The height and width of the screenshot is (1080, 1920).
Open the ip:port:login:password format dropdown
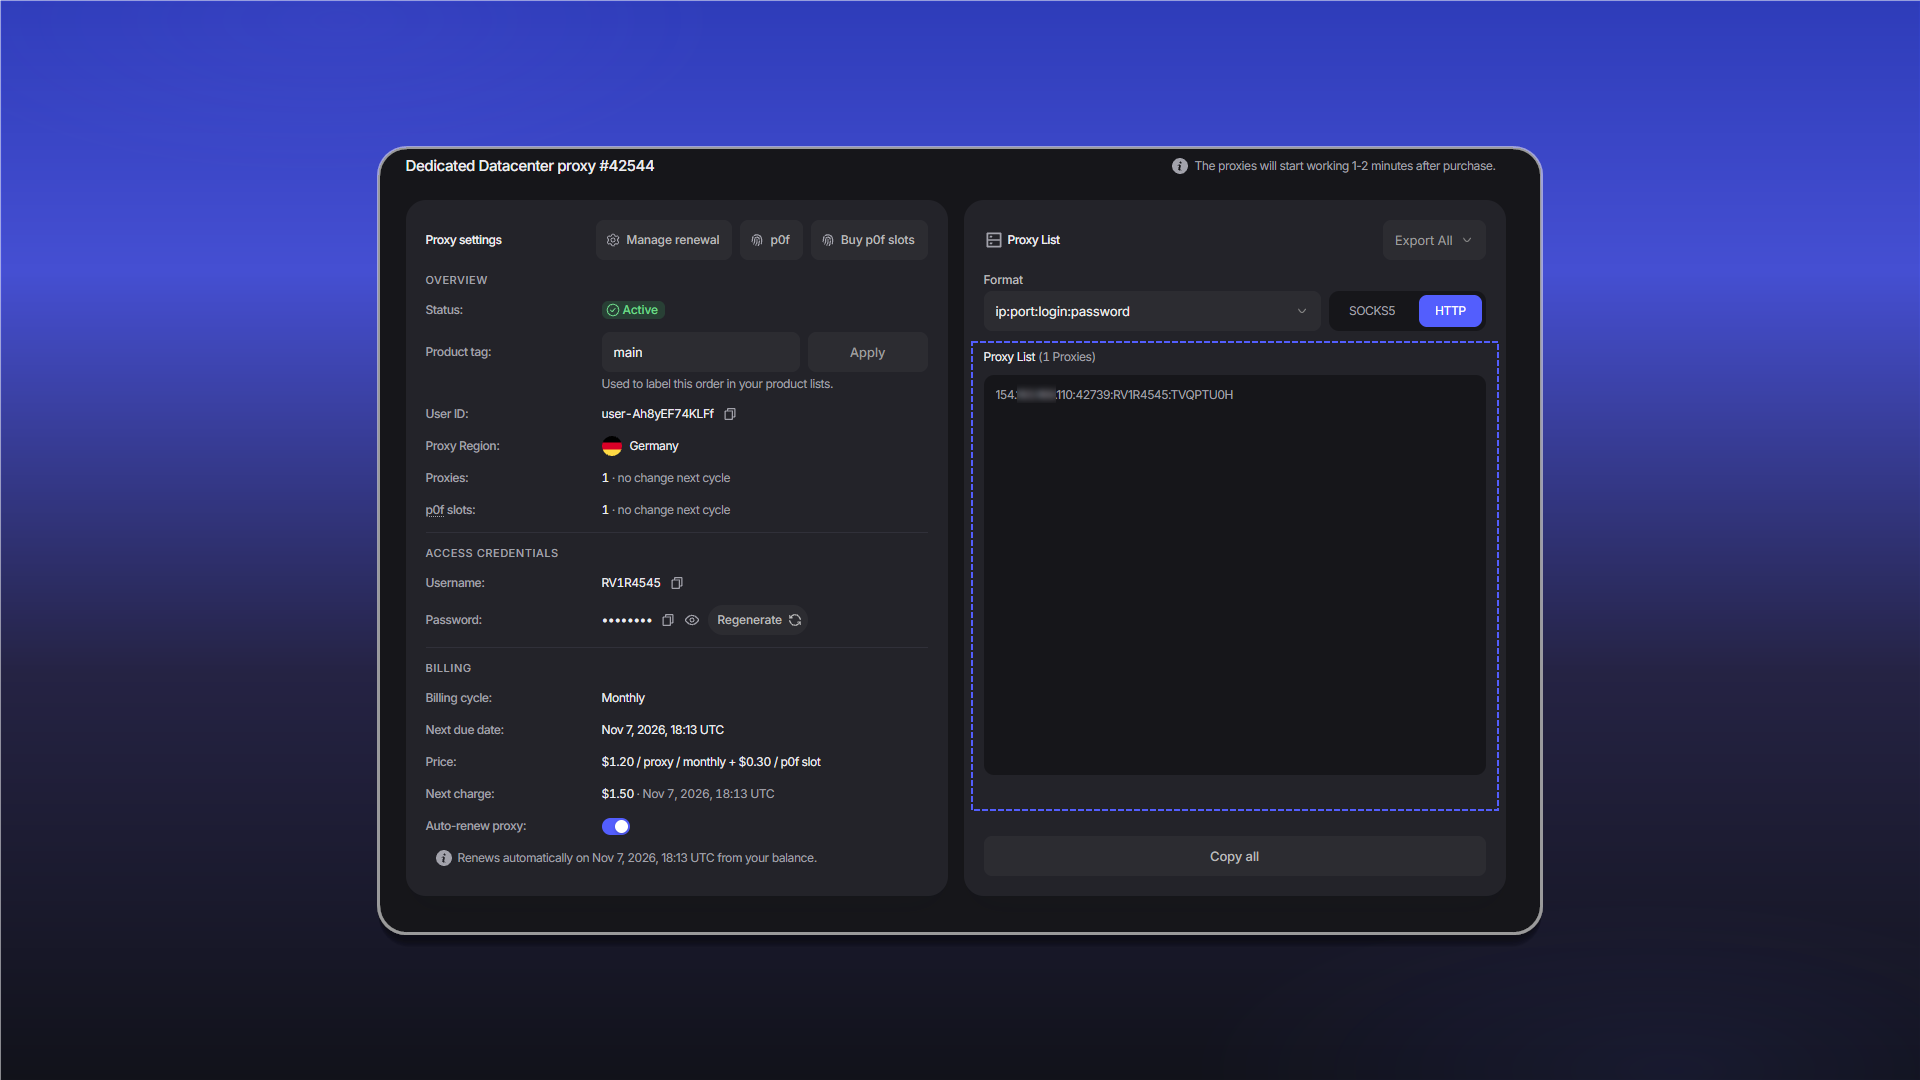coord(1152,311)
